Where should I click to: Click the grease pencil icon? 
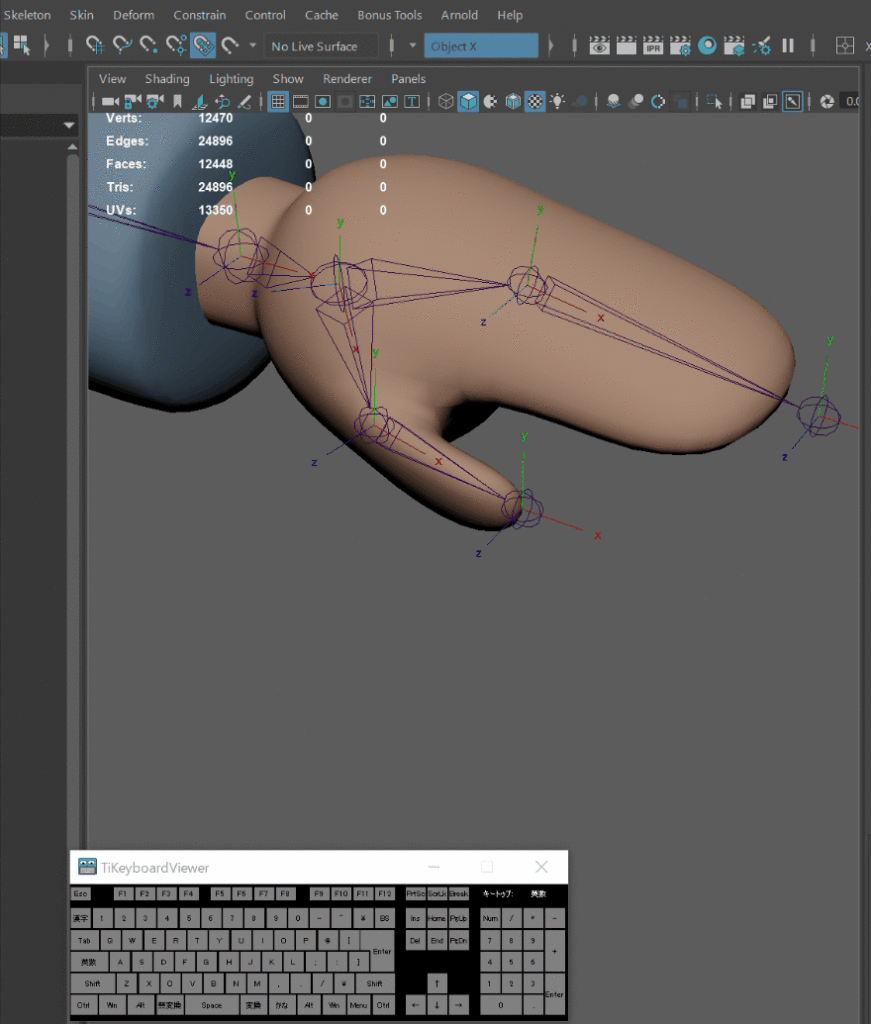point(244,101)
